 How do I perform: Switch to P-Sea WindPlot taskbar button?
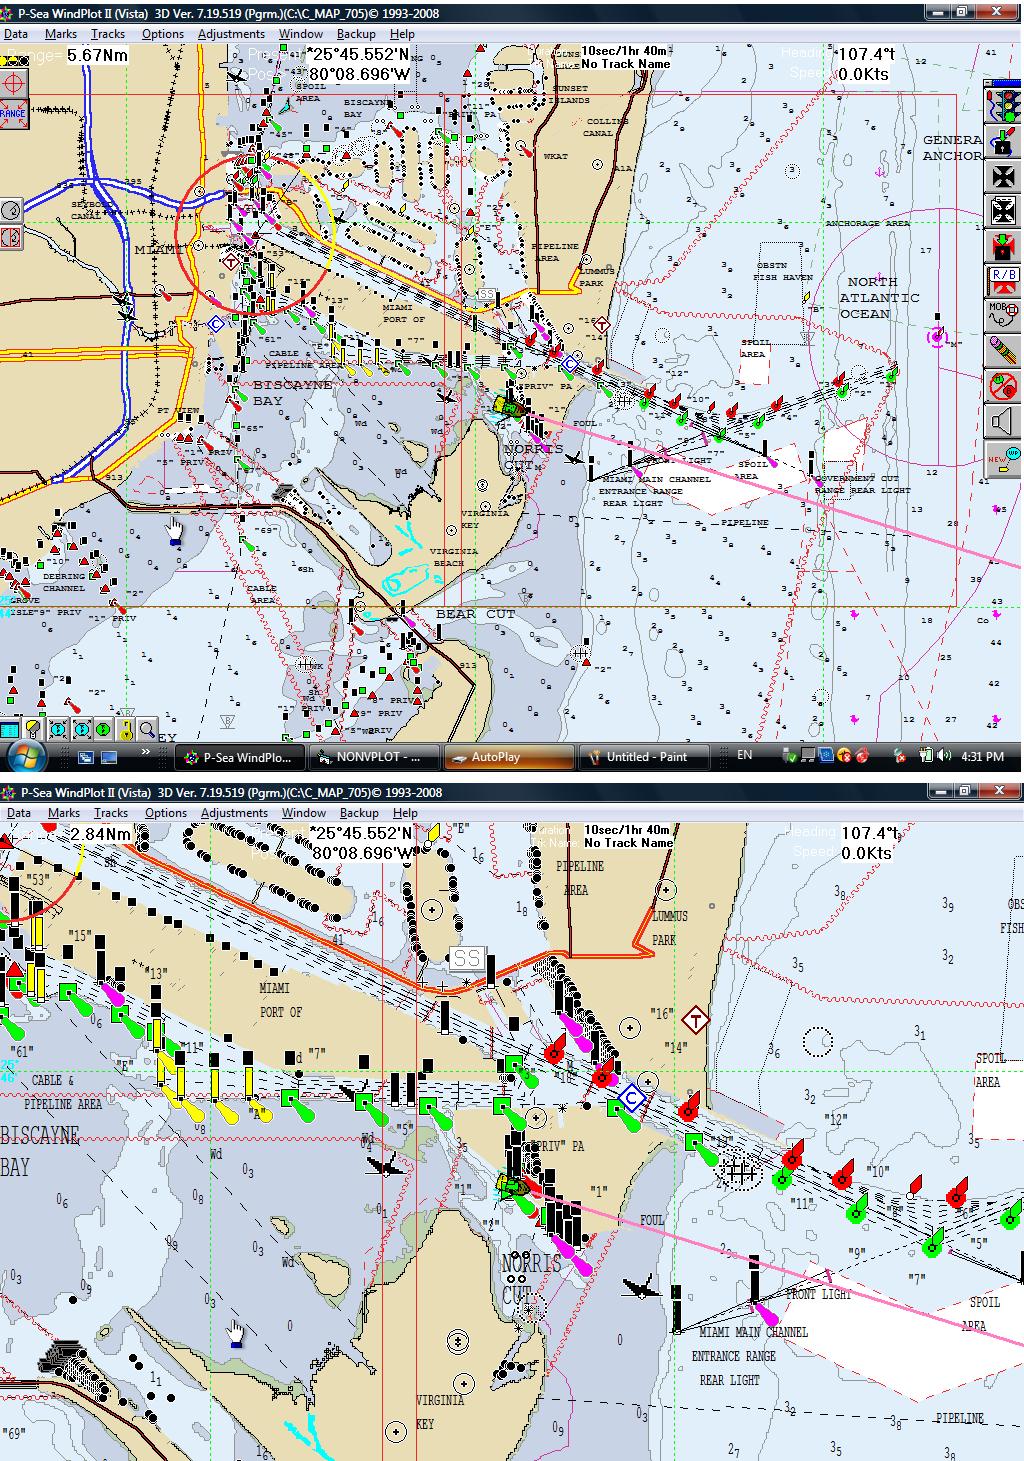coord(240,757)
